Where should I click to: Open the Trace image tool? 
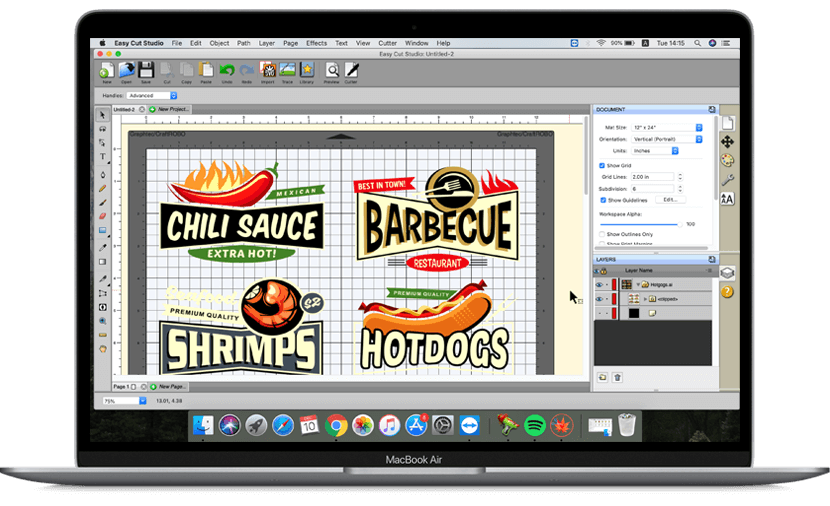tap(287, 70)
